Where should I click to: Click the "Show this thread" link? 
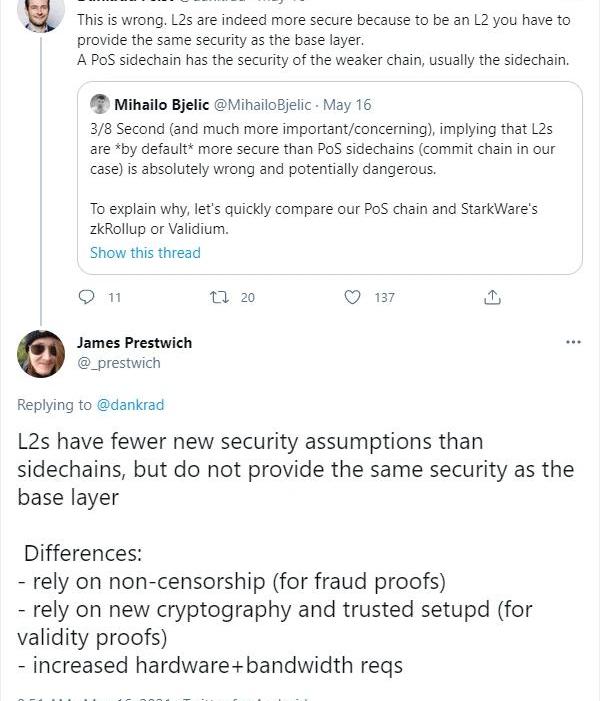(145, 253)
